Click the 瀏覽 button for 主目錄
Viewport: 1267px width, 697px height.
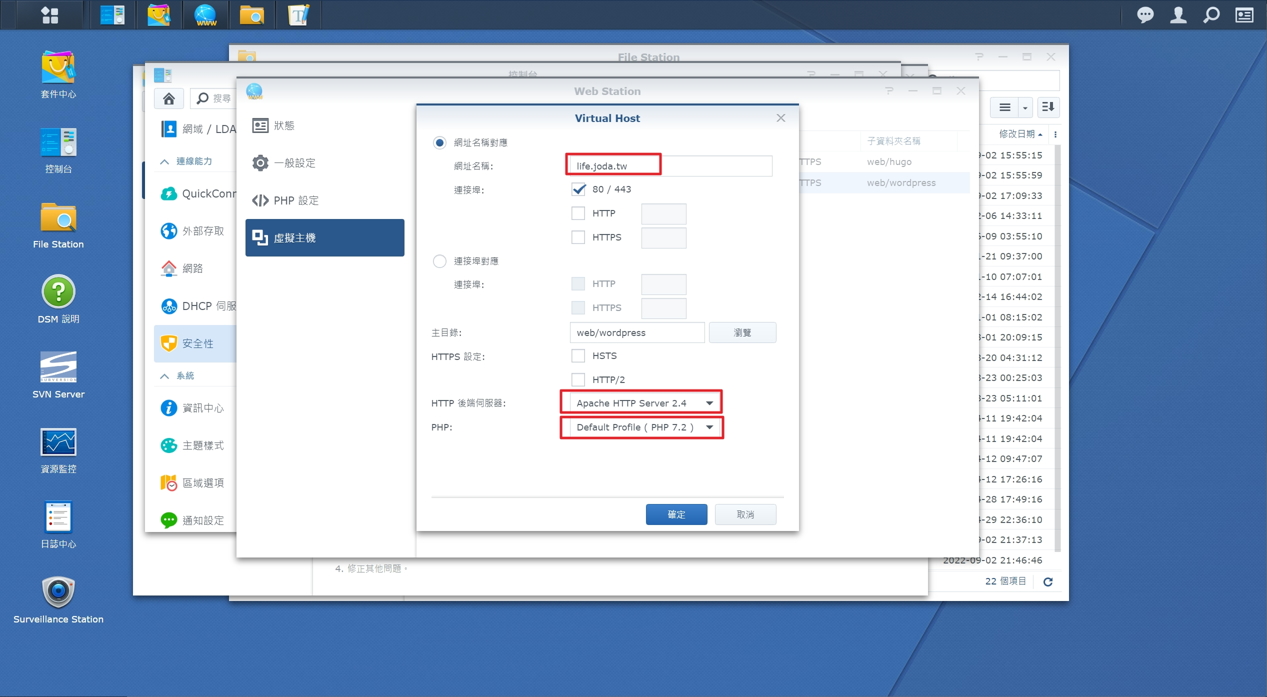tap(742, 333)
